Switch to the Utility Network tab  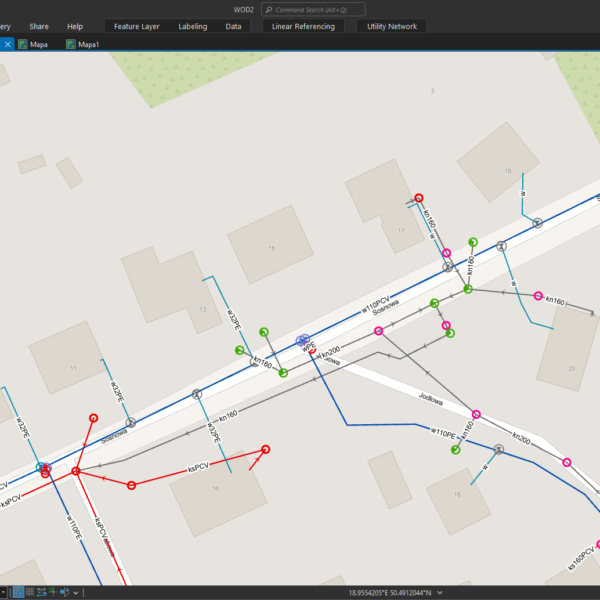pos(391,26)
